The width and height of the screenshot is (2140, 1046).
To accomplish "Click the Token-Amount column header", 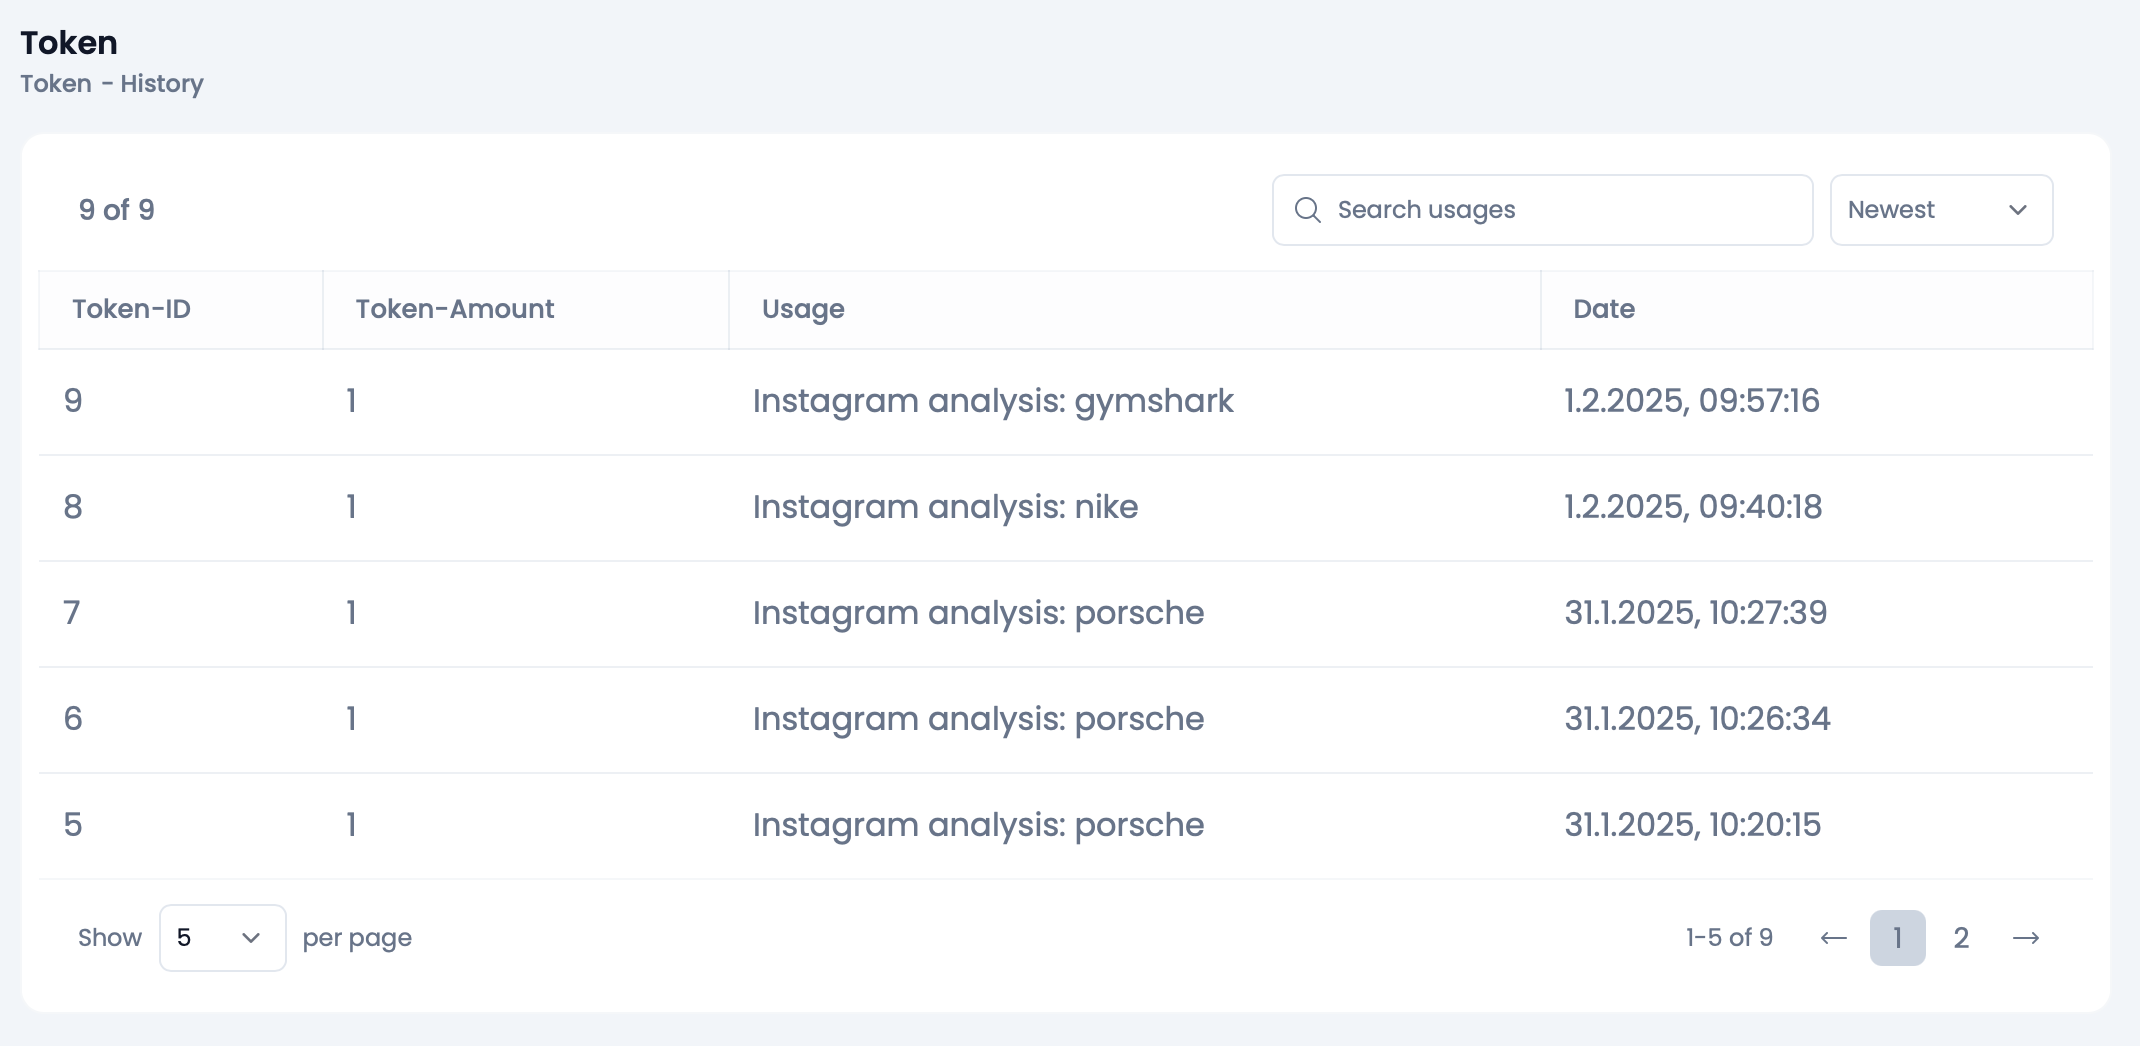I will [454, 309].
